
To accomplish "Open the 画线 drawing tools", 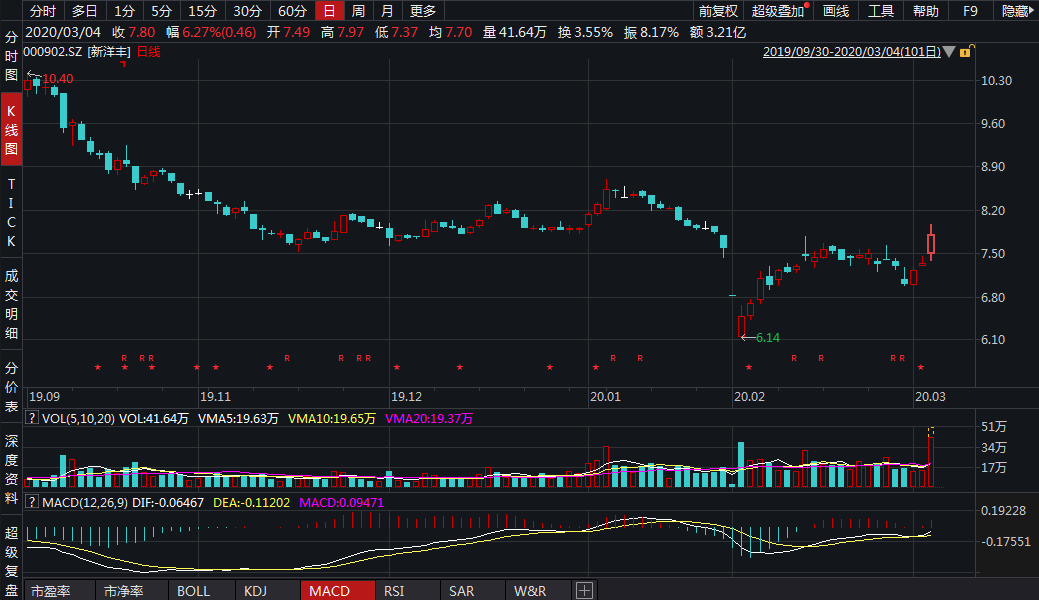I will (x=836, y=11).
